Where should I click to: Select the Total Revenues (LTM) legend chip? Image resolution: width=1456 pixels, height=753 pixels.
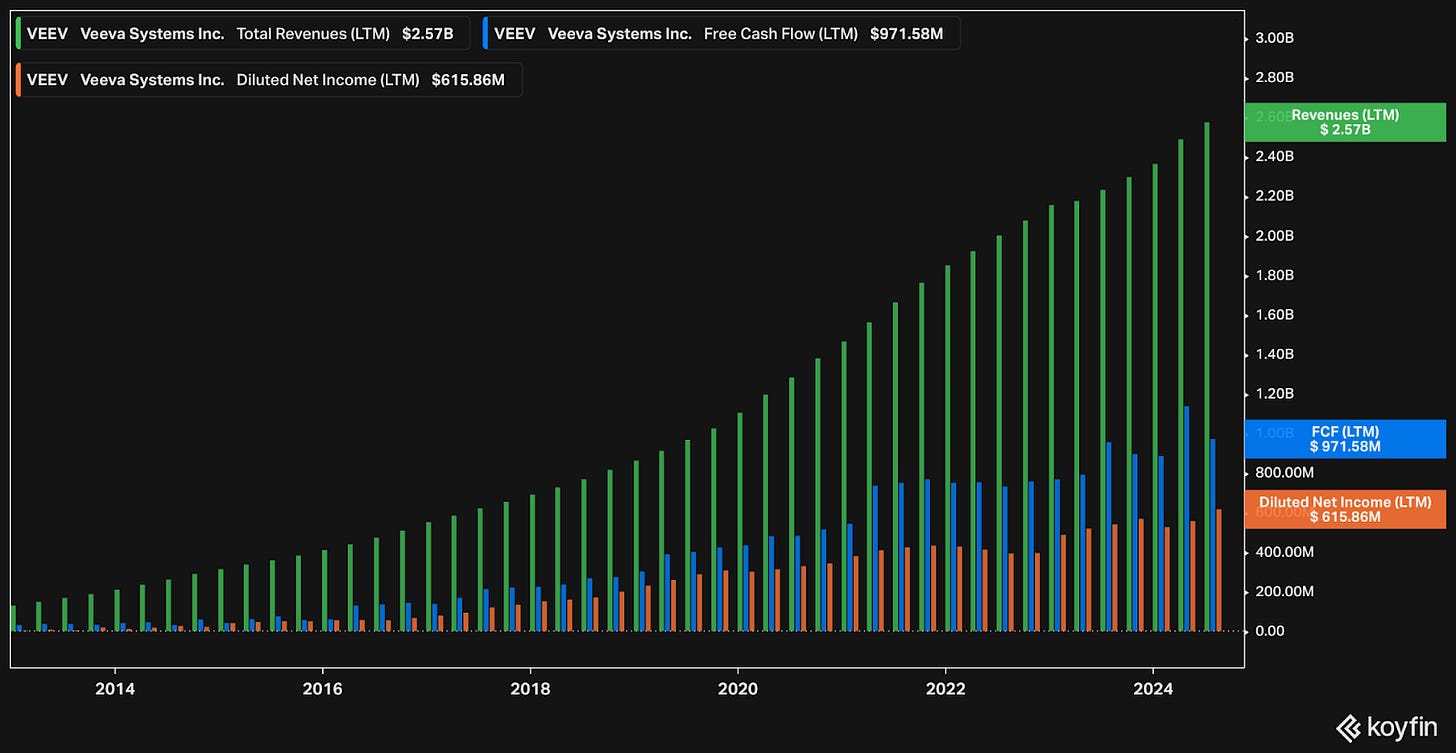pyautogui.click(x=243, y=33)
